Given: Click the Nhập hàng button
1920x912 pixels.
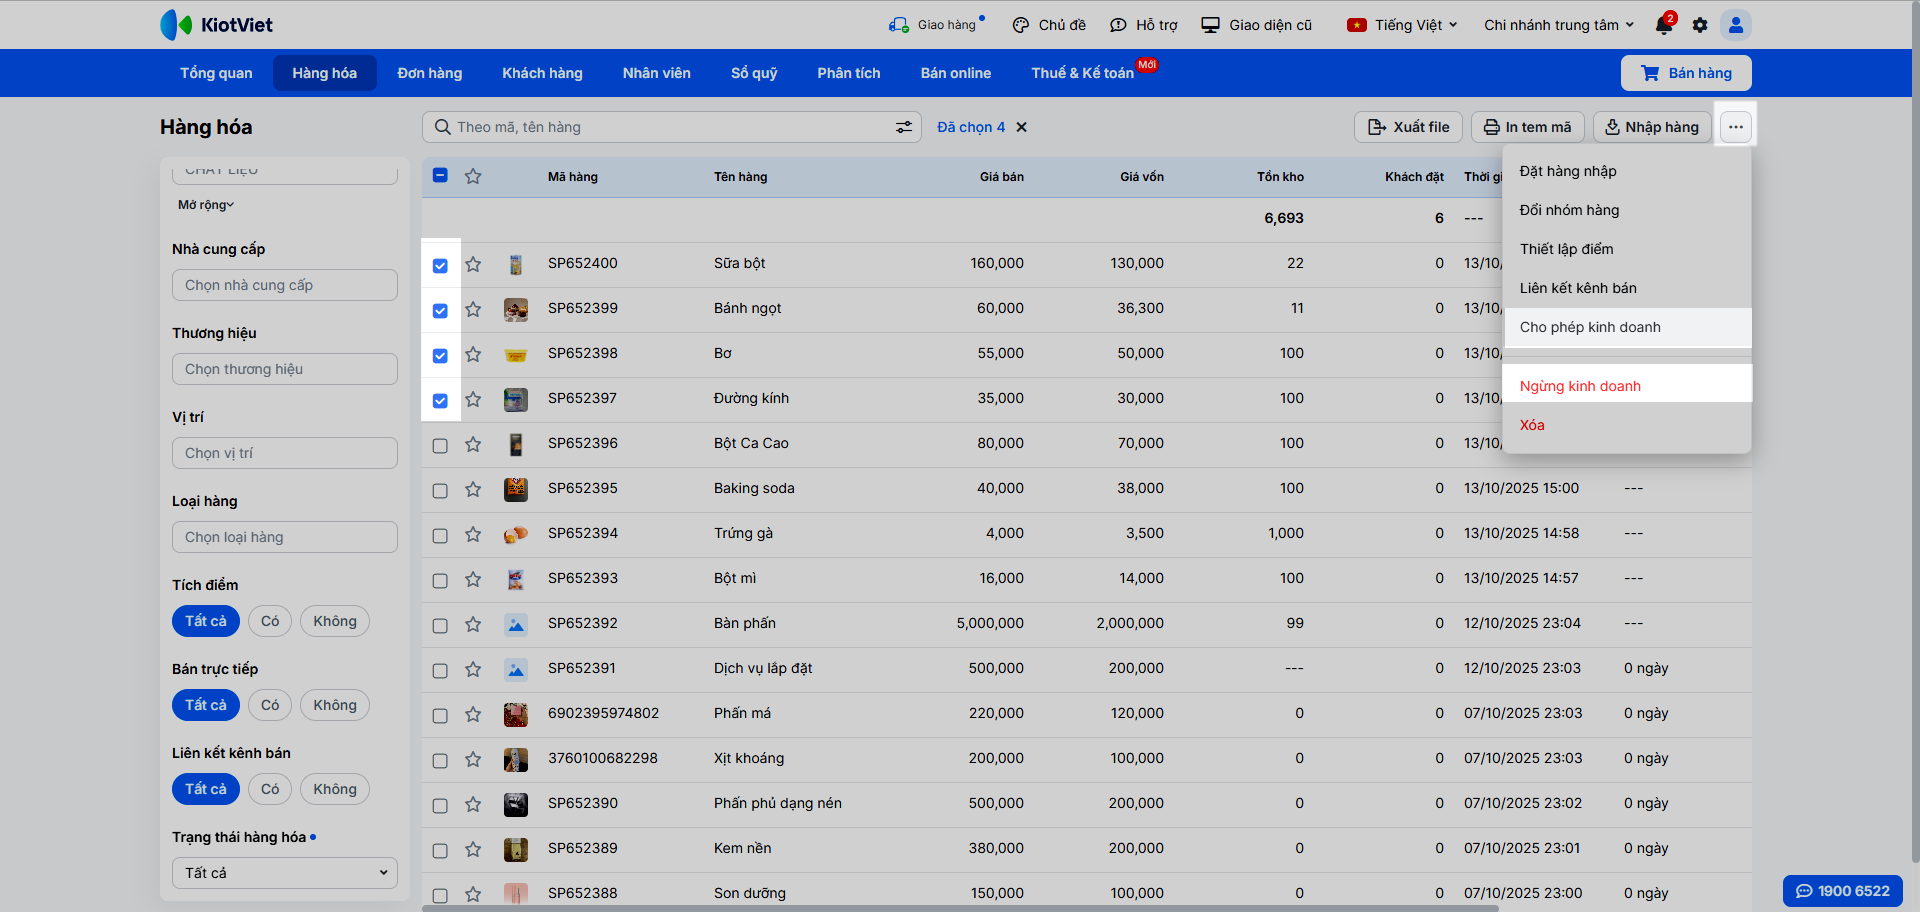Looking at the screenshot, I should pyautogui.click(x=1652, y=127).
